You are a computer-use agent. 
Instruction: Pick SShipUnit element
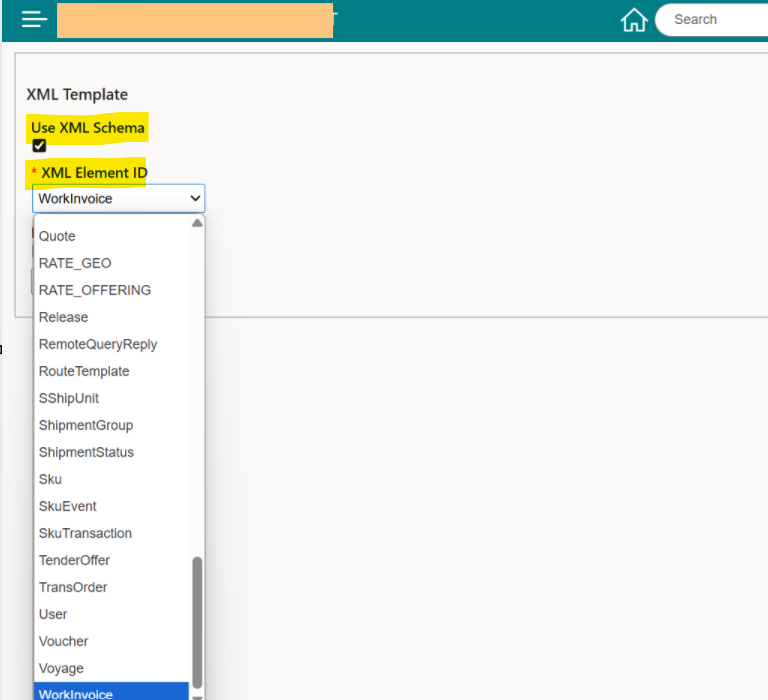pyautogui.click(x=111, y=398)
